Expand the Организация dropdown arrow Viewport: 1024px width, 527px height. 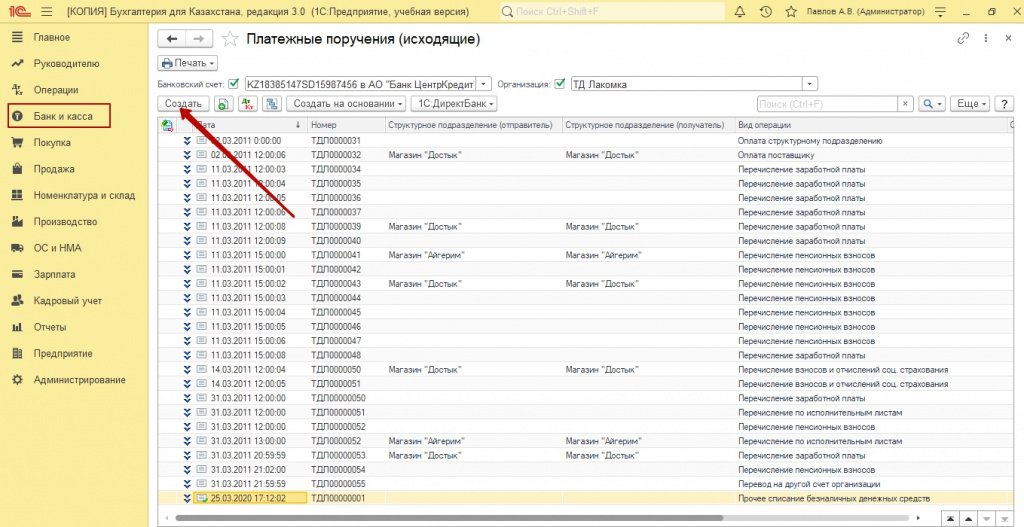tap(810, 84)
